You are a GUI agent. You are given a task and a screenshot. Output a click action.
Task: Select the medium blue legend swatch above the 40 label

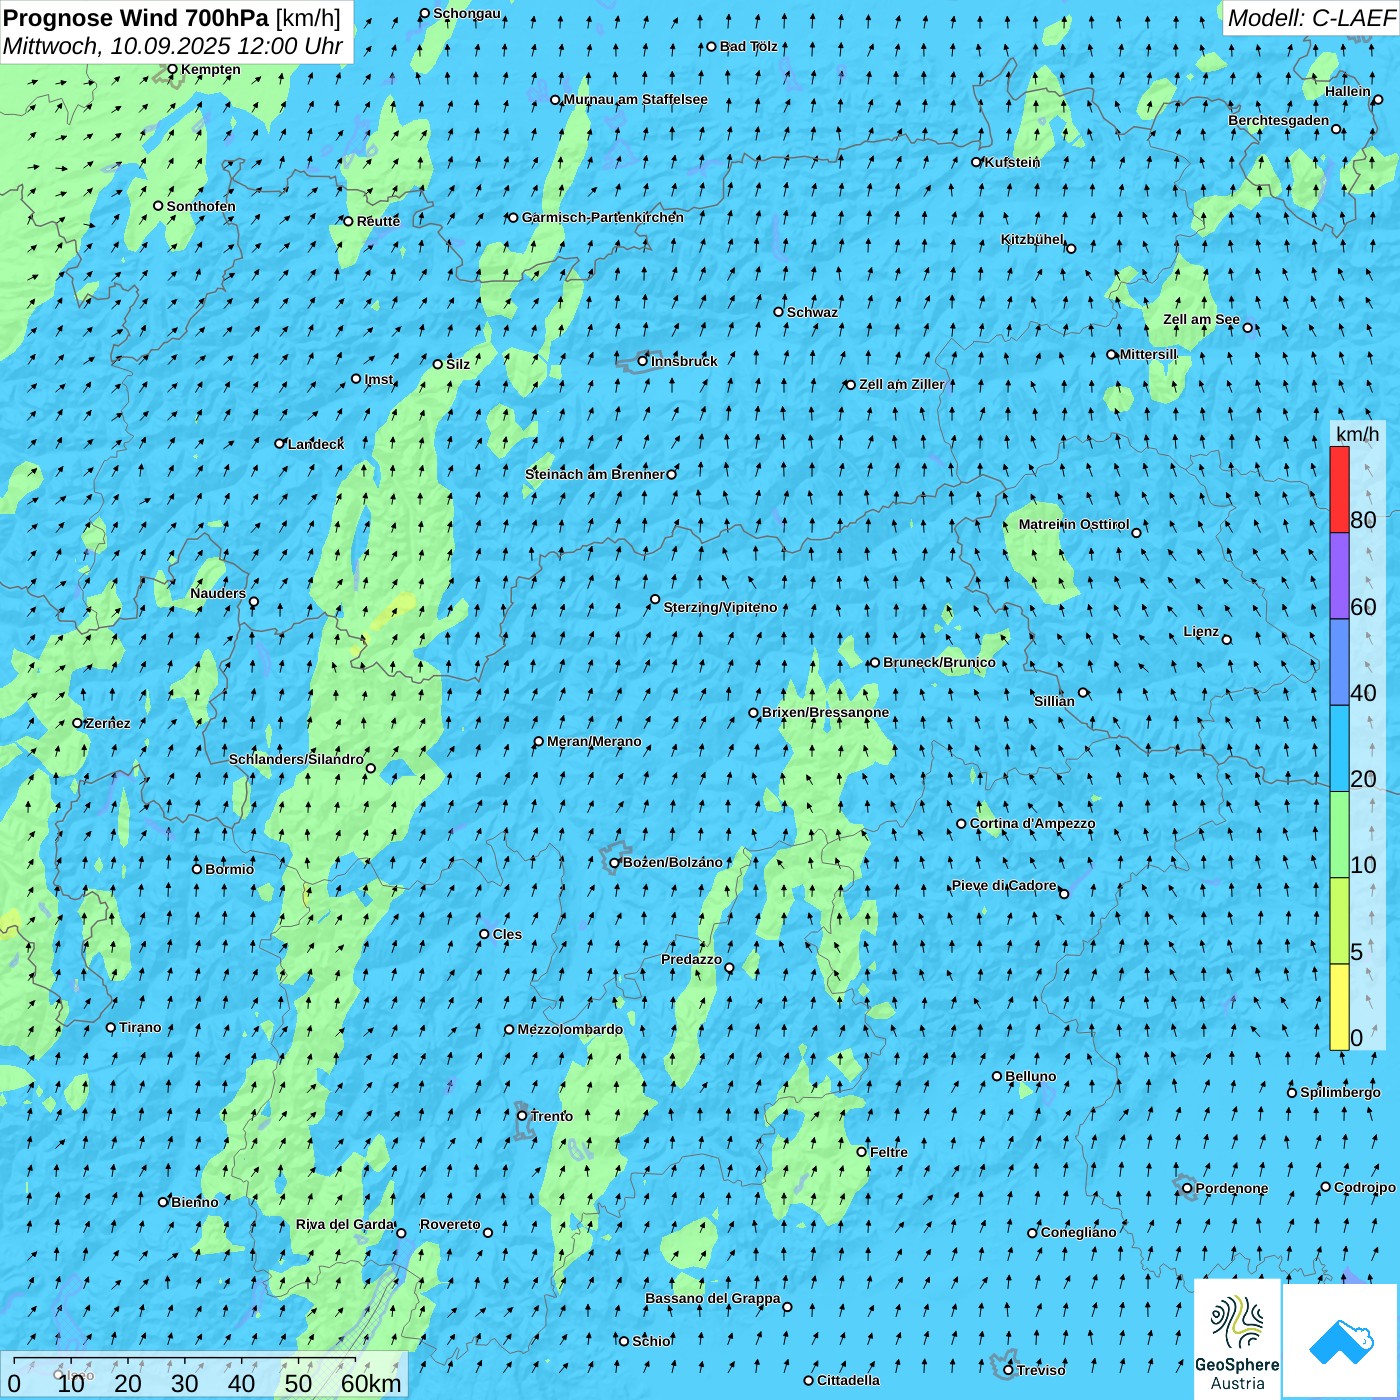(x=1339, y=662)
